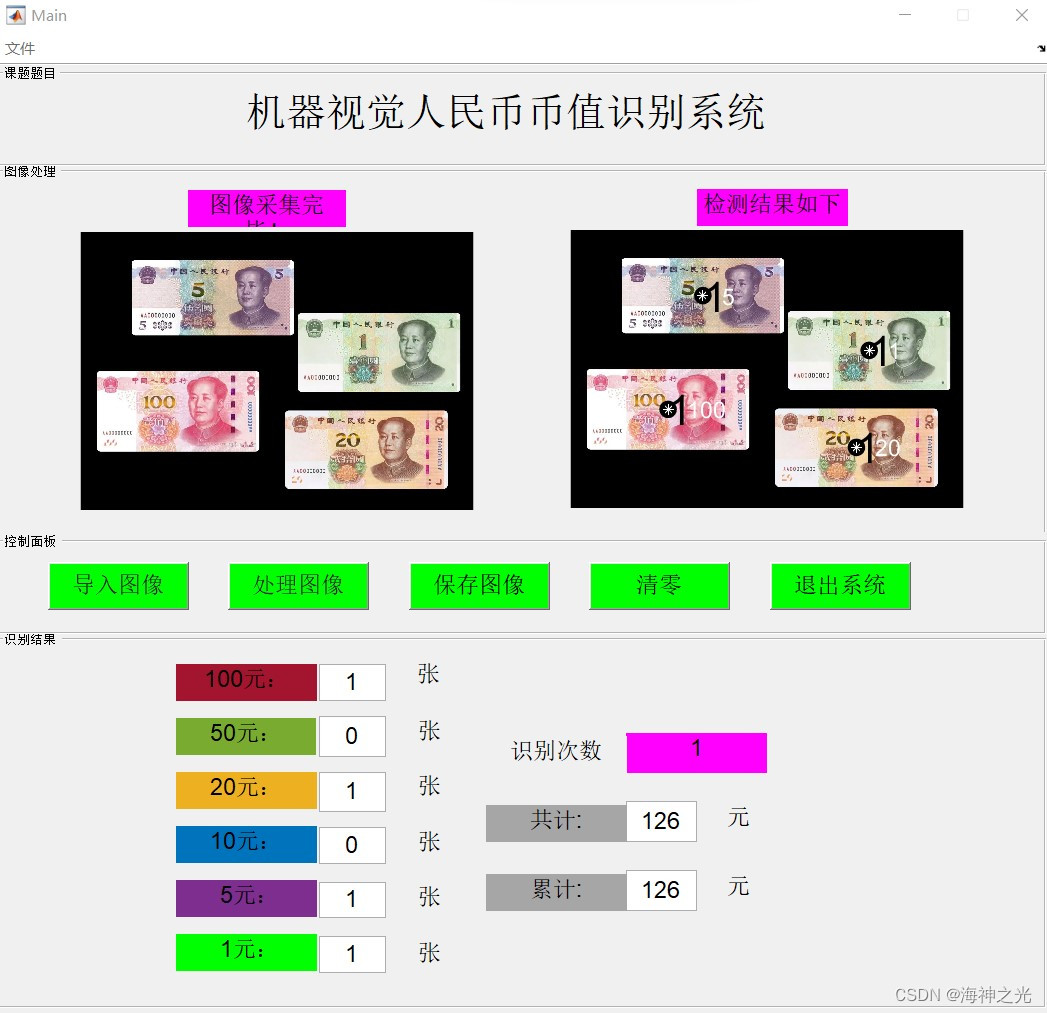Viewport: 1047px width, 1013px height.
Task: Click the 100 yuan note in the source image
Action: point(178,411)
